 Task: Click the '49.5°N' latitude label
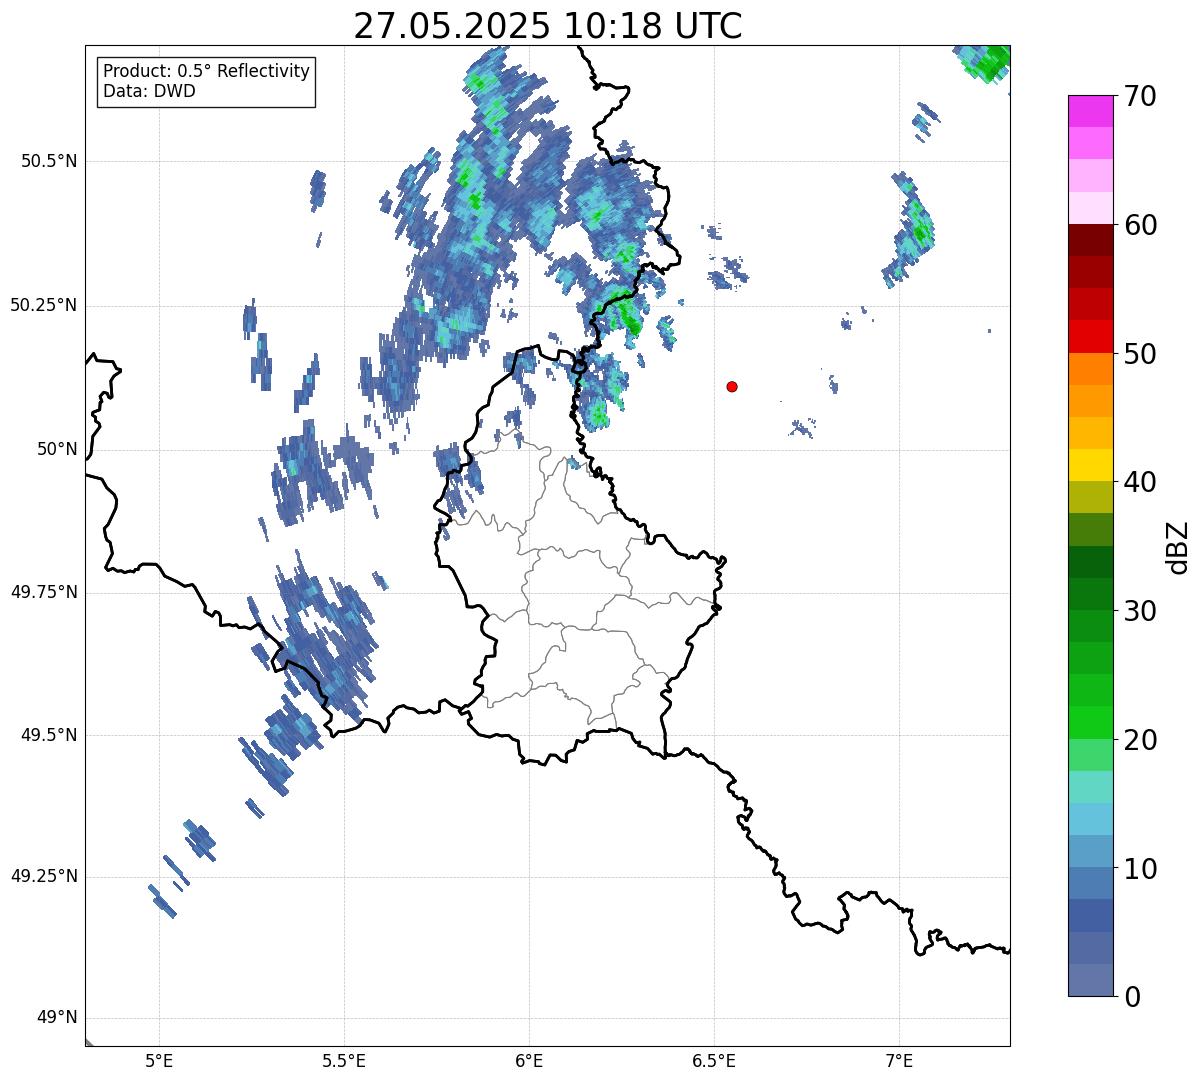[49, 735]
